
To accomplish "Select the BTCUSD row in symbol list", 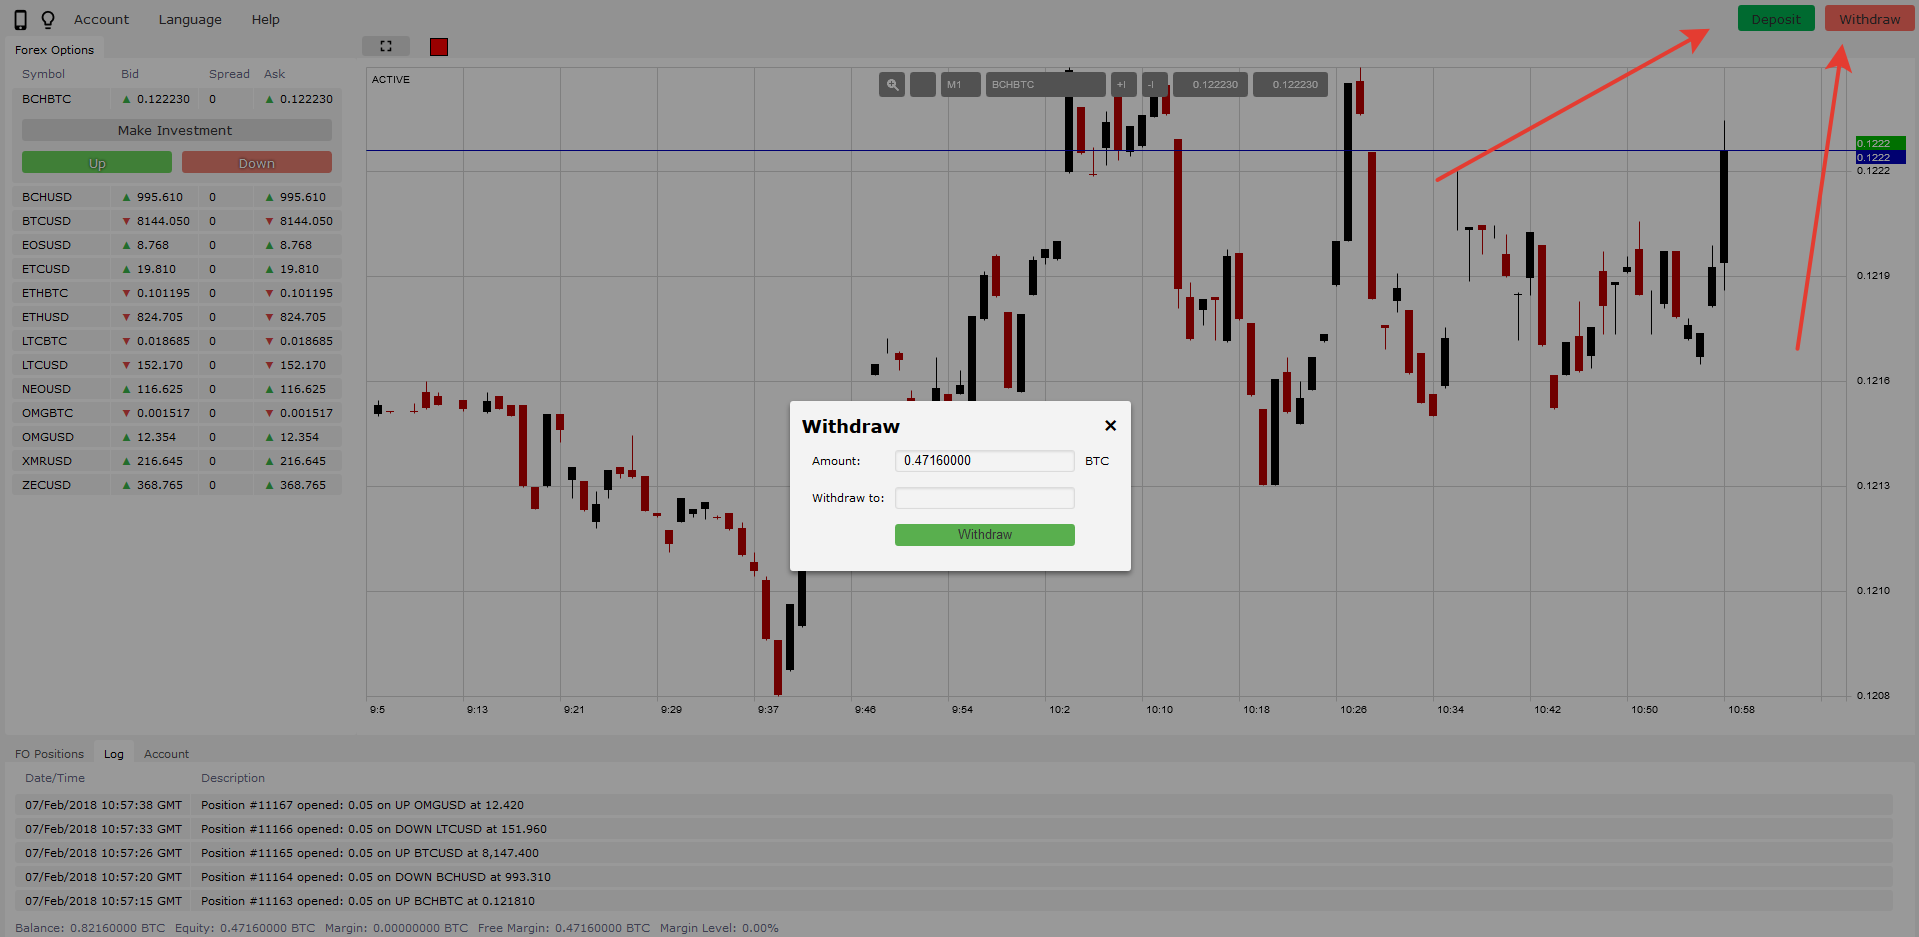I will pos(47,221).
